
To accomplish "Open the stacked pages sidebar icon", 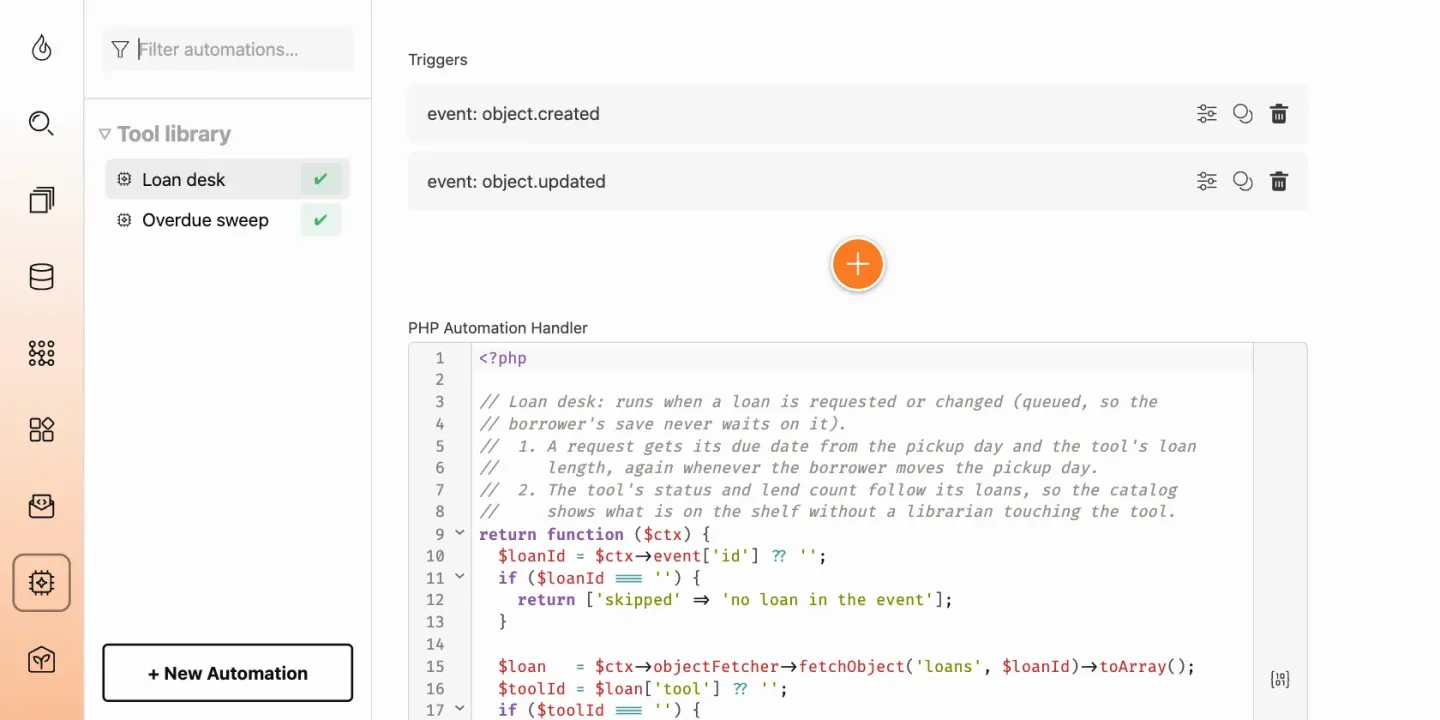I will [41, 200].
